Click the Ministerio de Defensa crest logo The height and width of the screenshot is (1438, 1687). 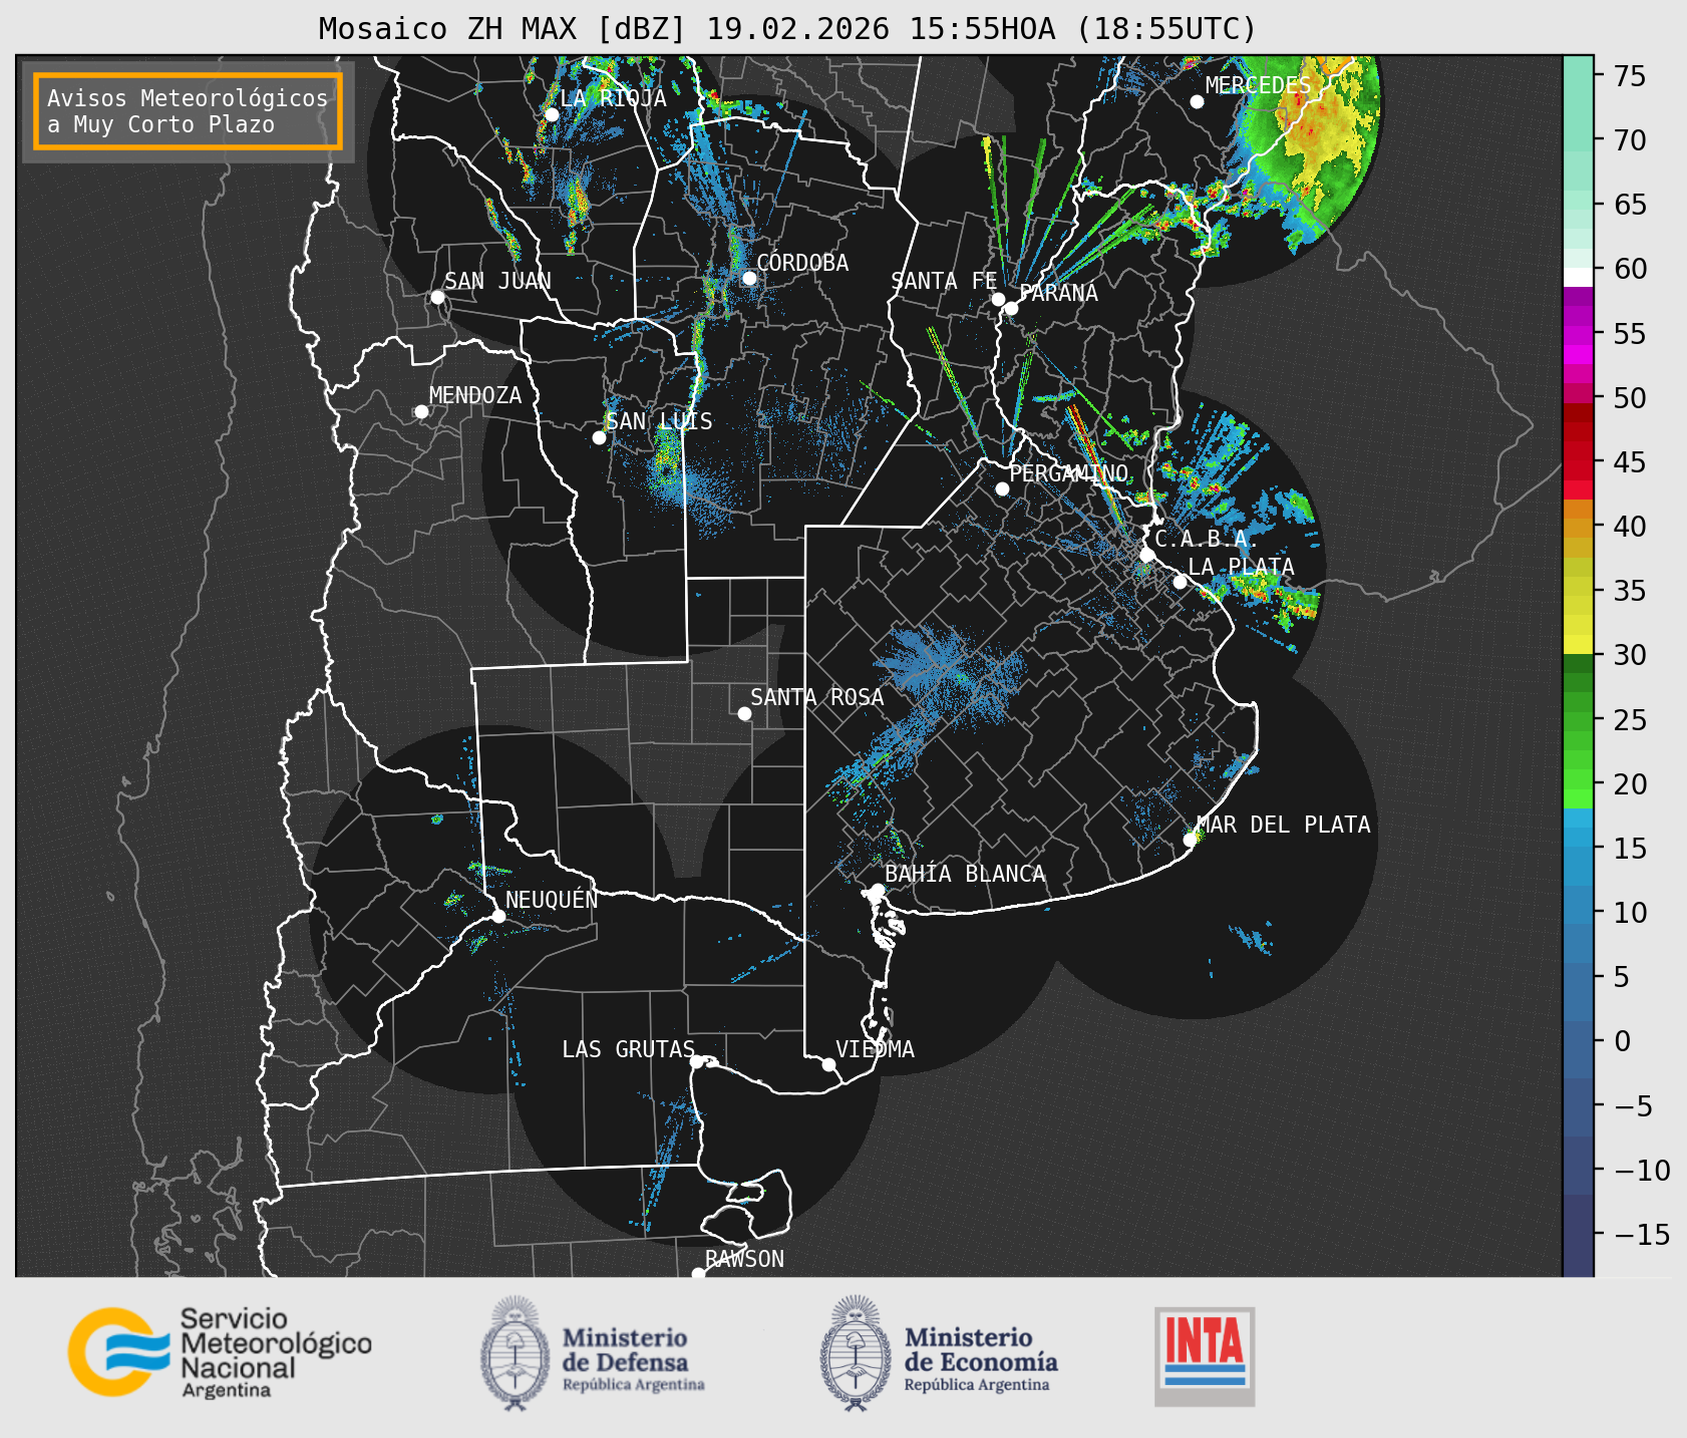(x=514, y=1353)
